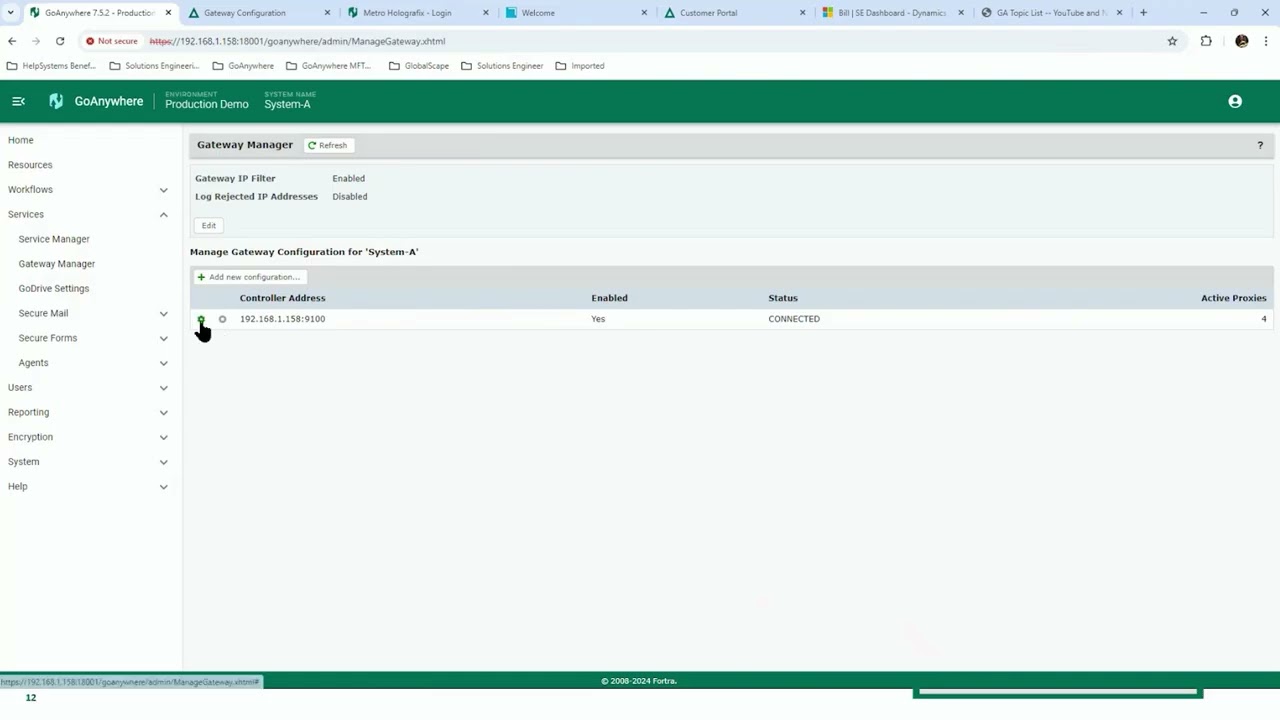Open a new browser tab
Viewport: 1280px width, 720px height.
pos(1143,13)
